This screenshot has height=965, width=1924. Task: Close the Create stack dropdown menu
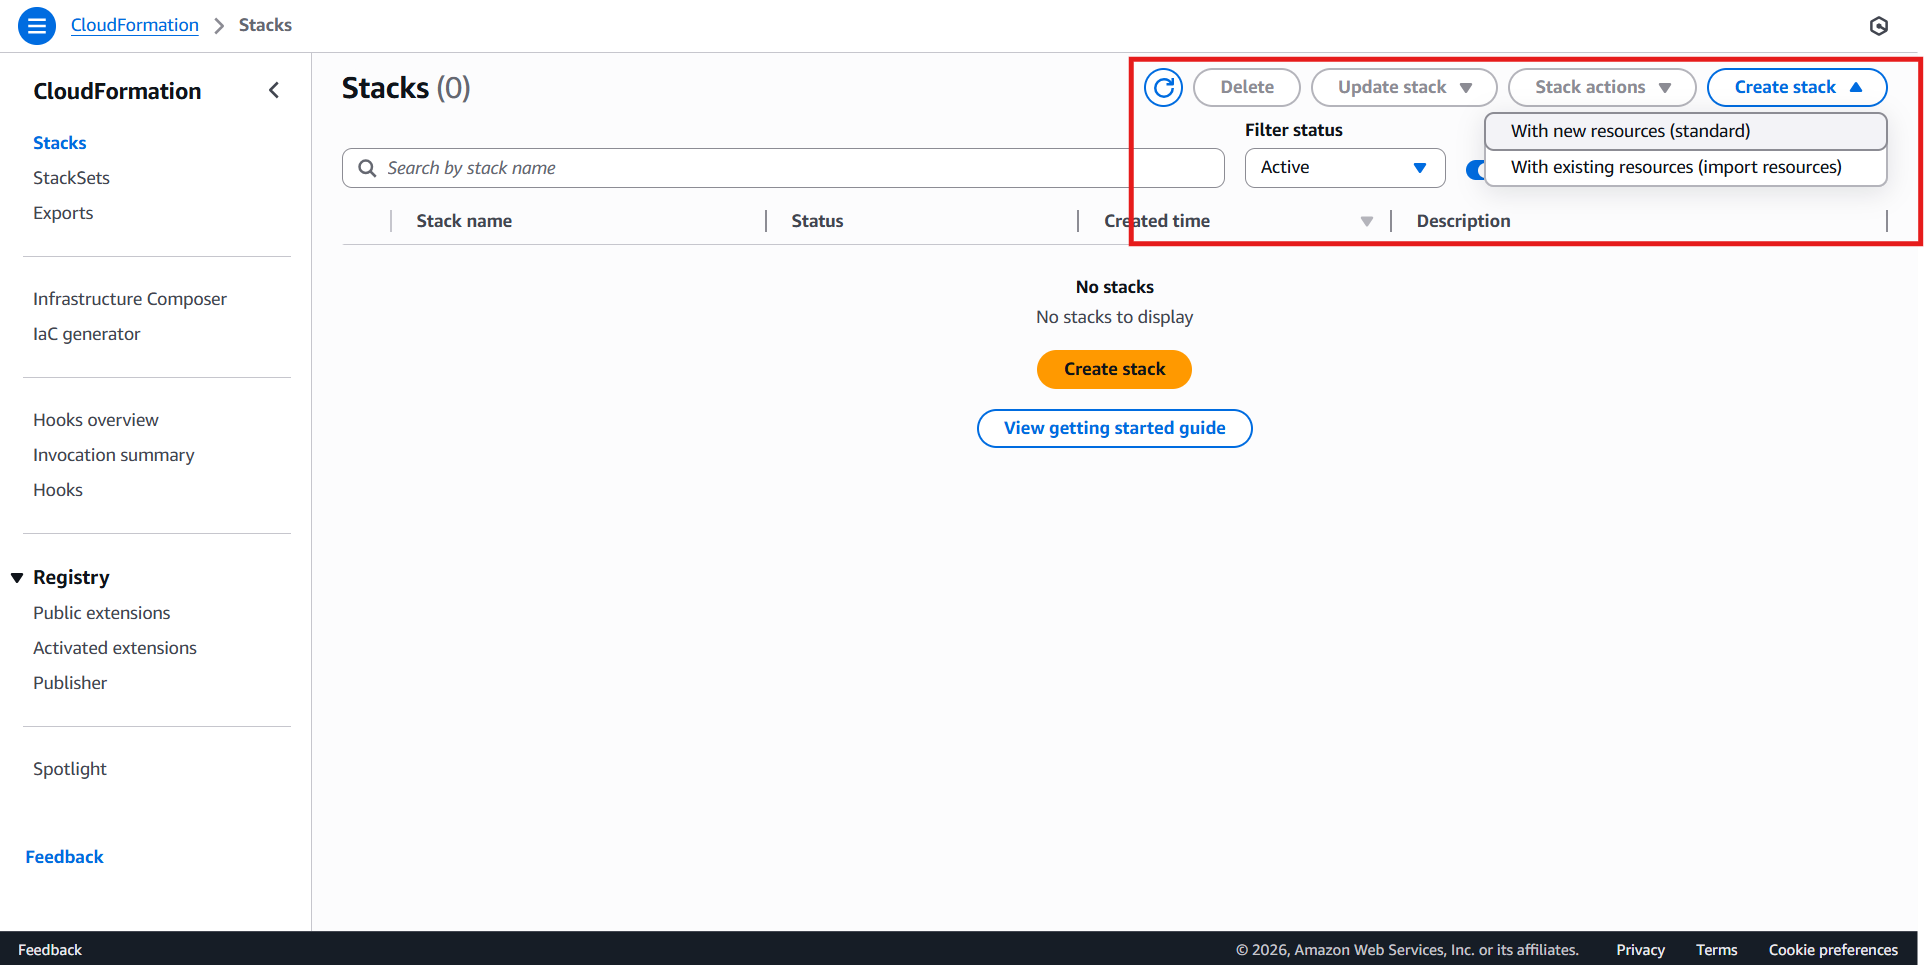tap(1797, 88)
